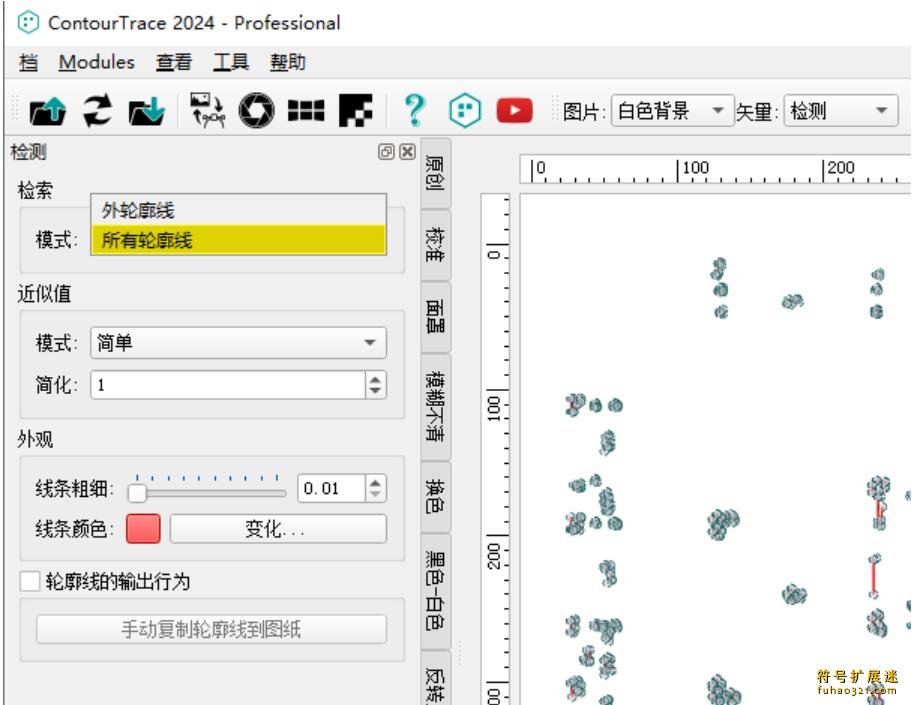Float the 检测 panel with undock icon
The height and width of the screenshot is (705, 912).
386,152
